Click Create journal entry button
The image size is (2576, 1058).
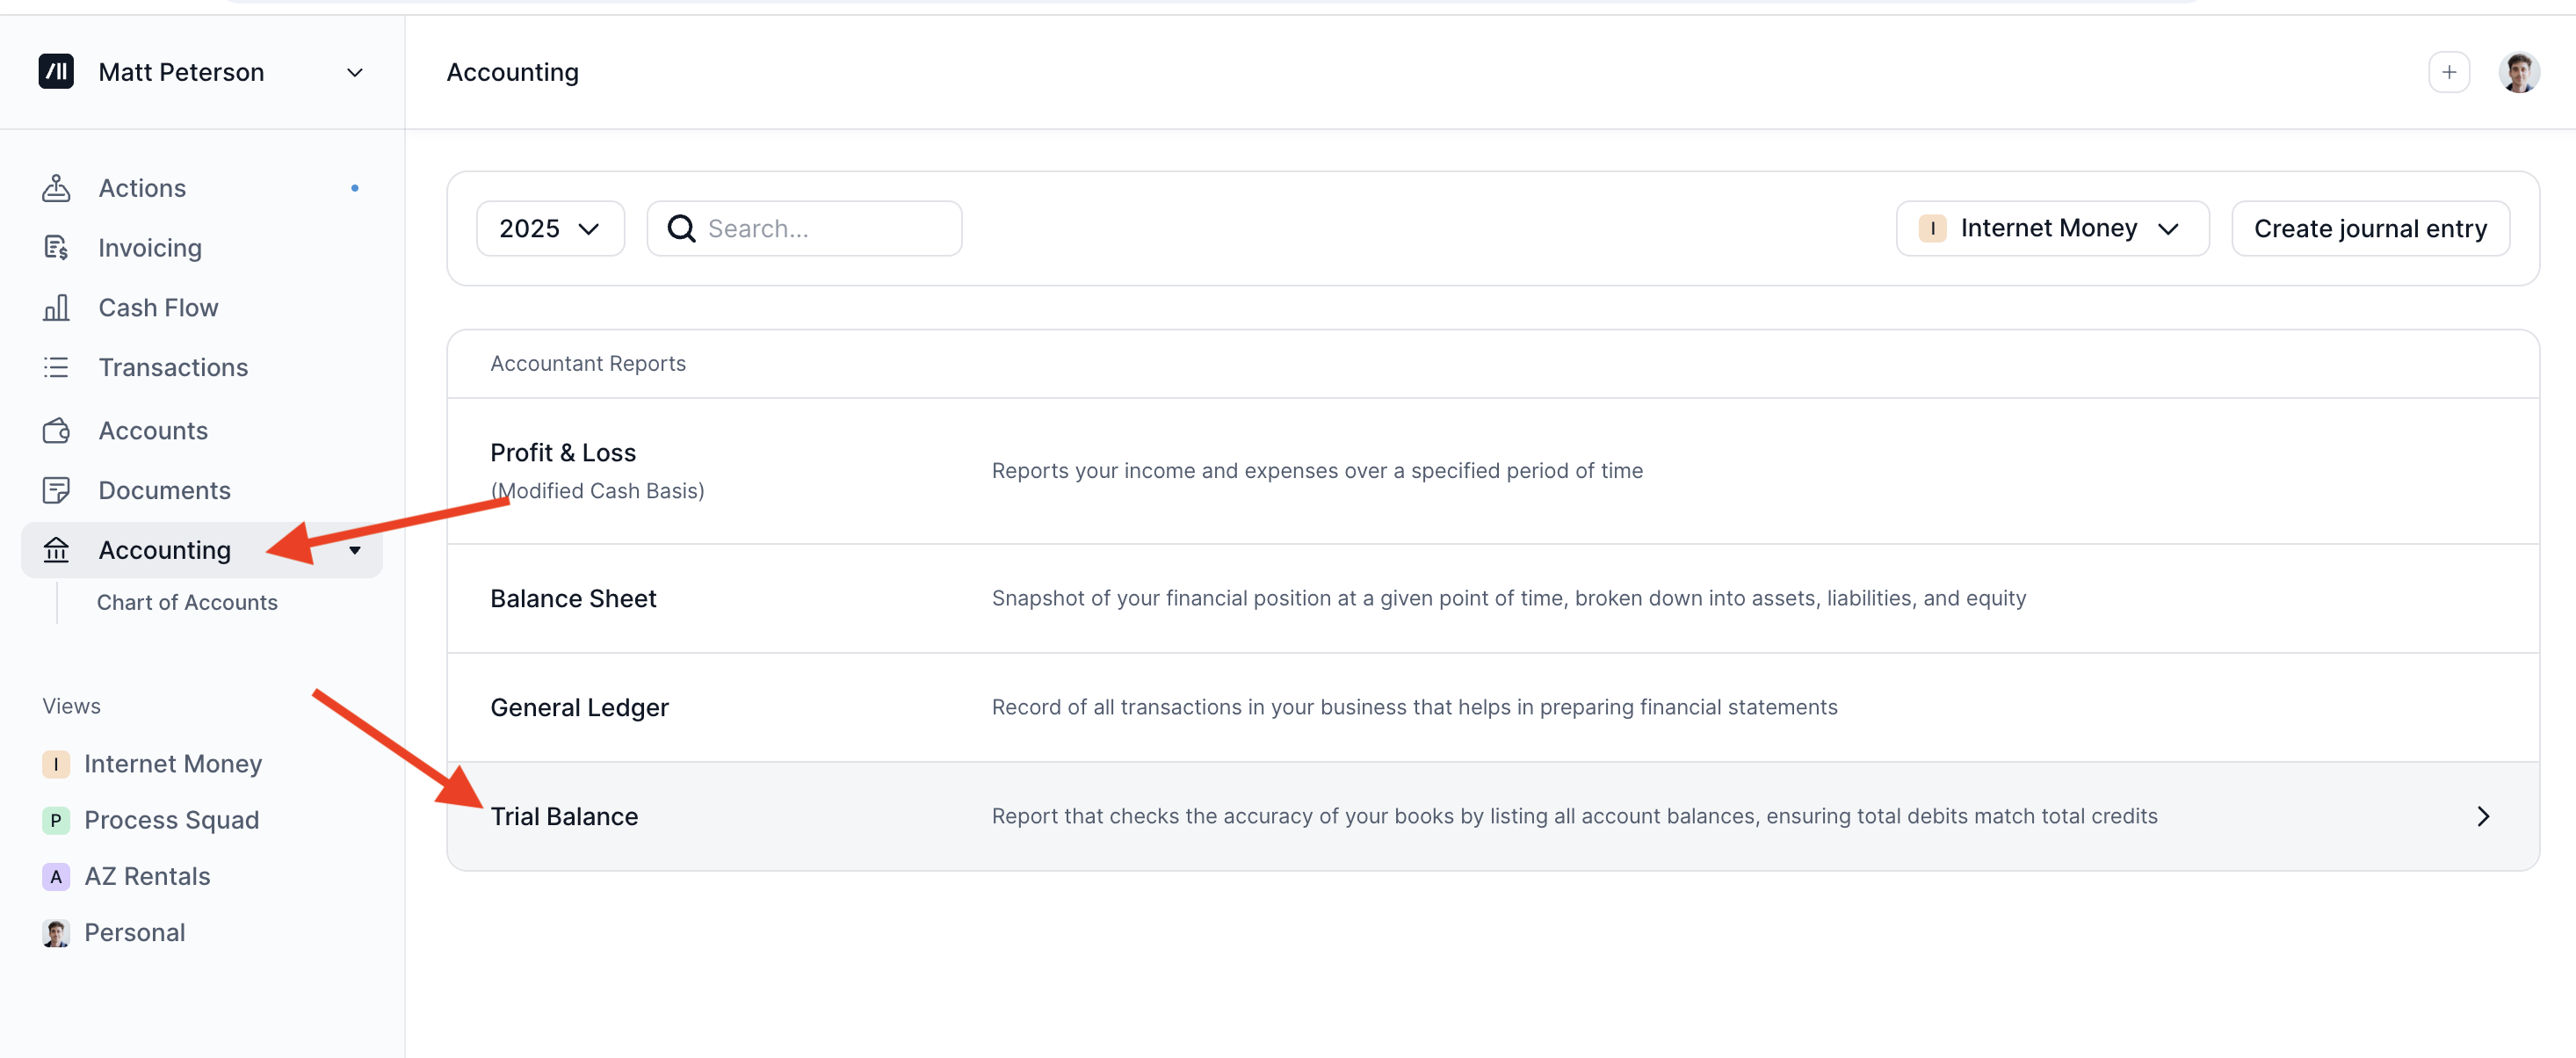2369,229
